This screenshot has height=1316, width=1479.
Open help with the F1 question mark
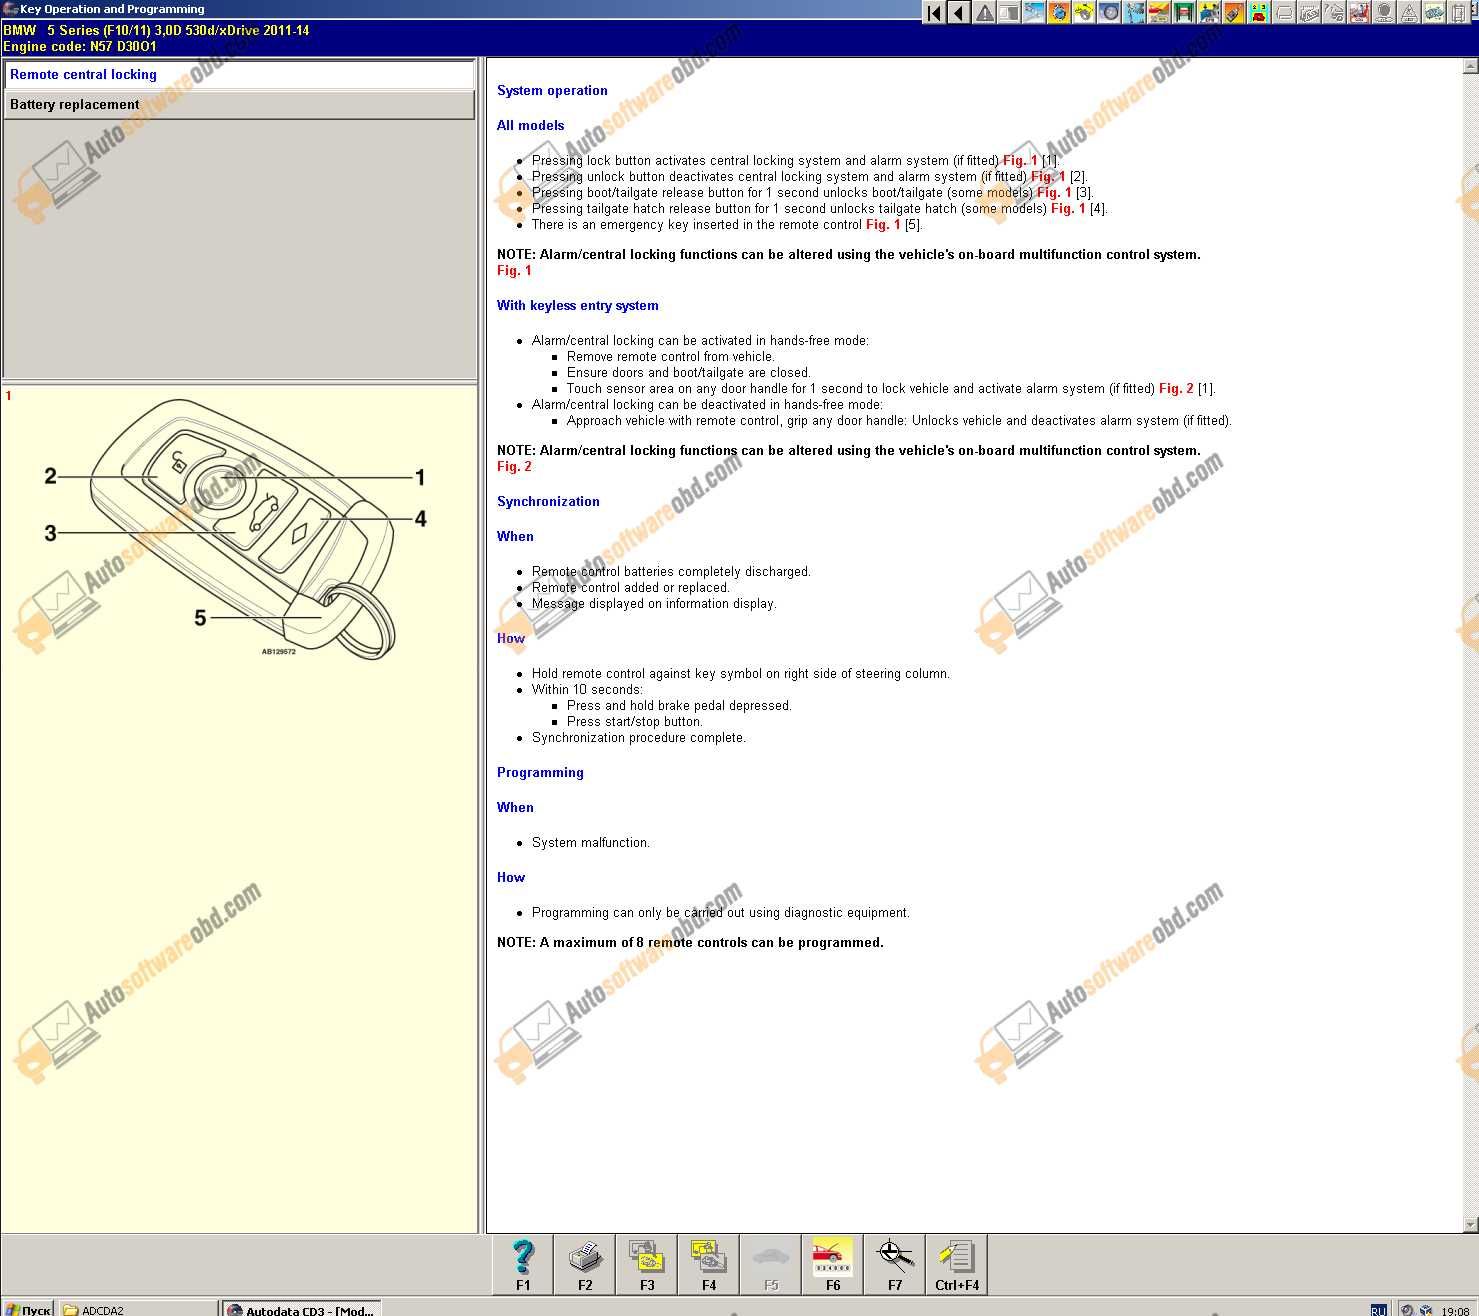[523, 1265]
